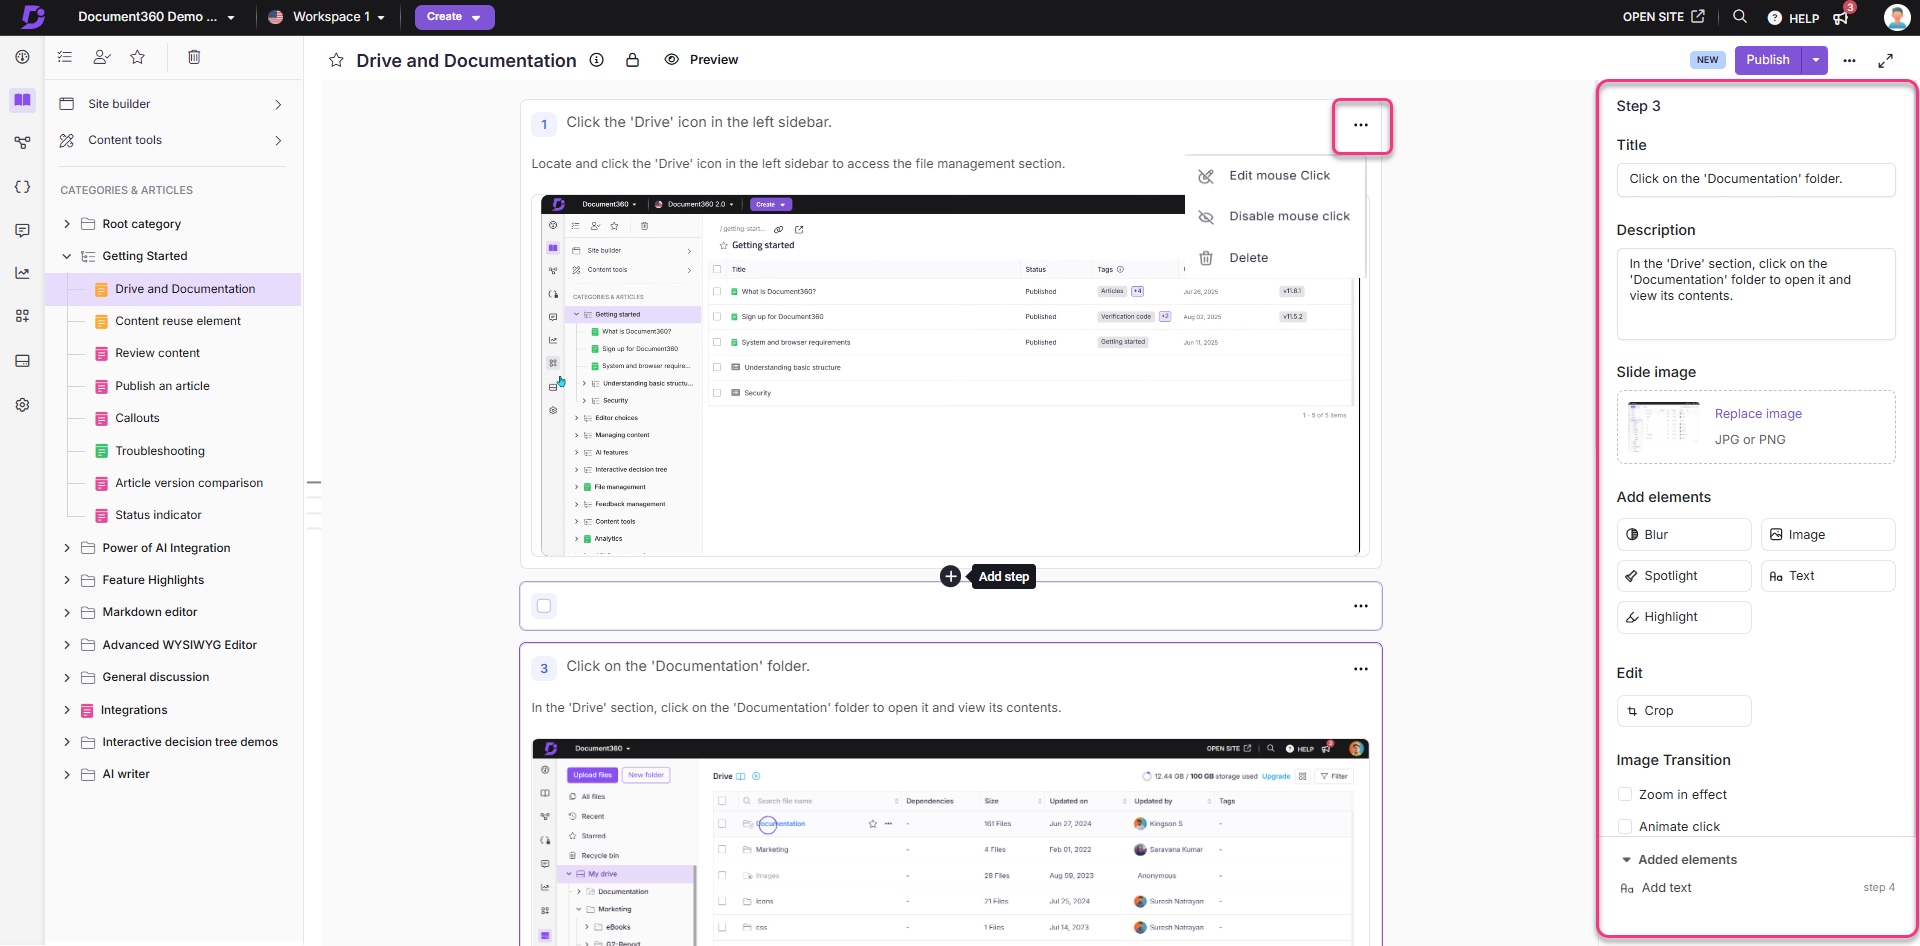1920x946 pixels.
Task: Open the recycle bin trash icon
Action: [x=194, y=57]
